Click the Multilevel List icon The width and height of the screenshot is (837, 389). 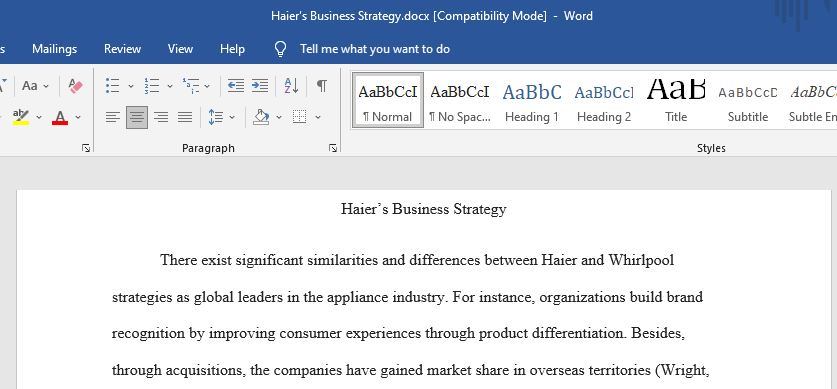pos(191,85)
